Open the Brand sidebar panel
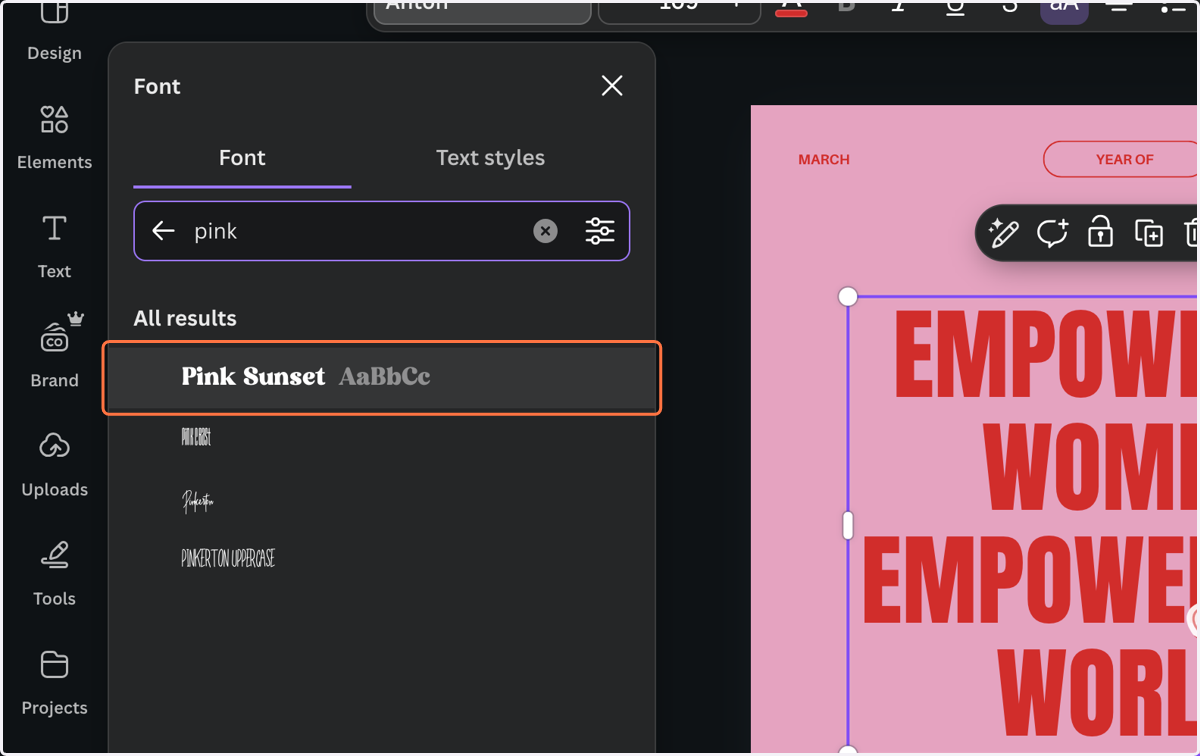This screenshot has width=1200, height=756. coord(54,352)
